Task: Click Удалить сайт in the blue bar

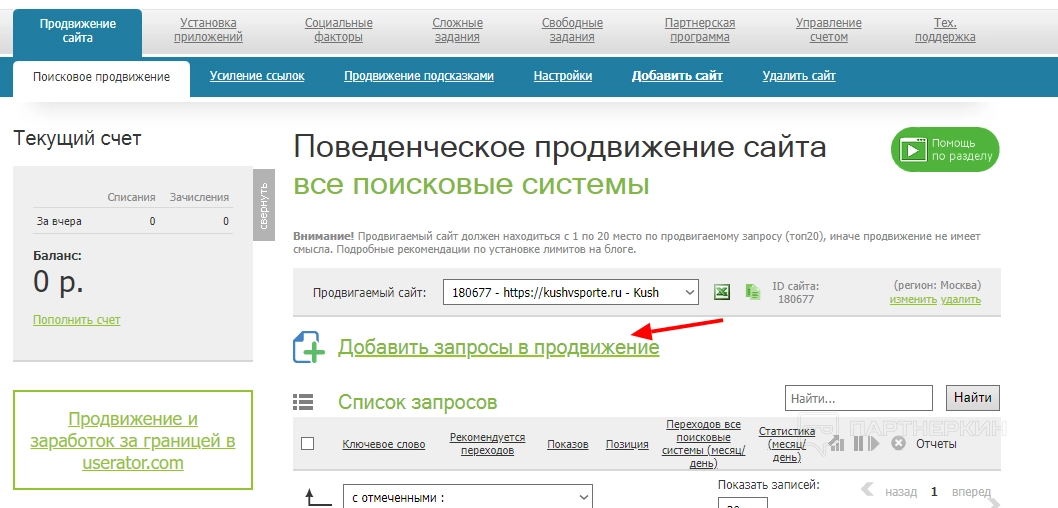Action: [x=799, y=76]
